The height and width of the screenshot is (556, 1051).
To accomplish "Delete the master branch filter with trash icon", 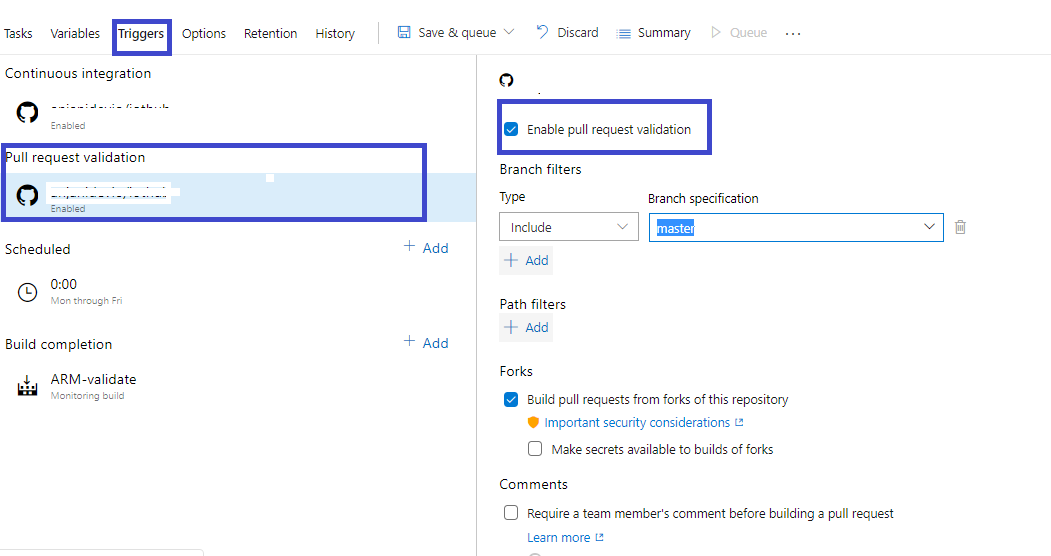I will point(960,227).
